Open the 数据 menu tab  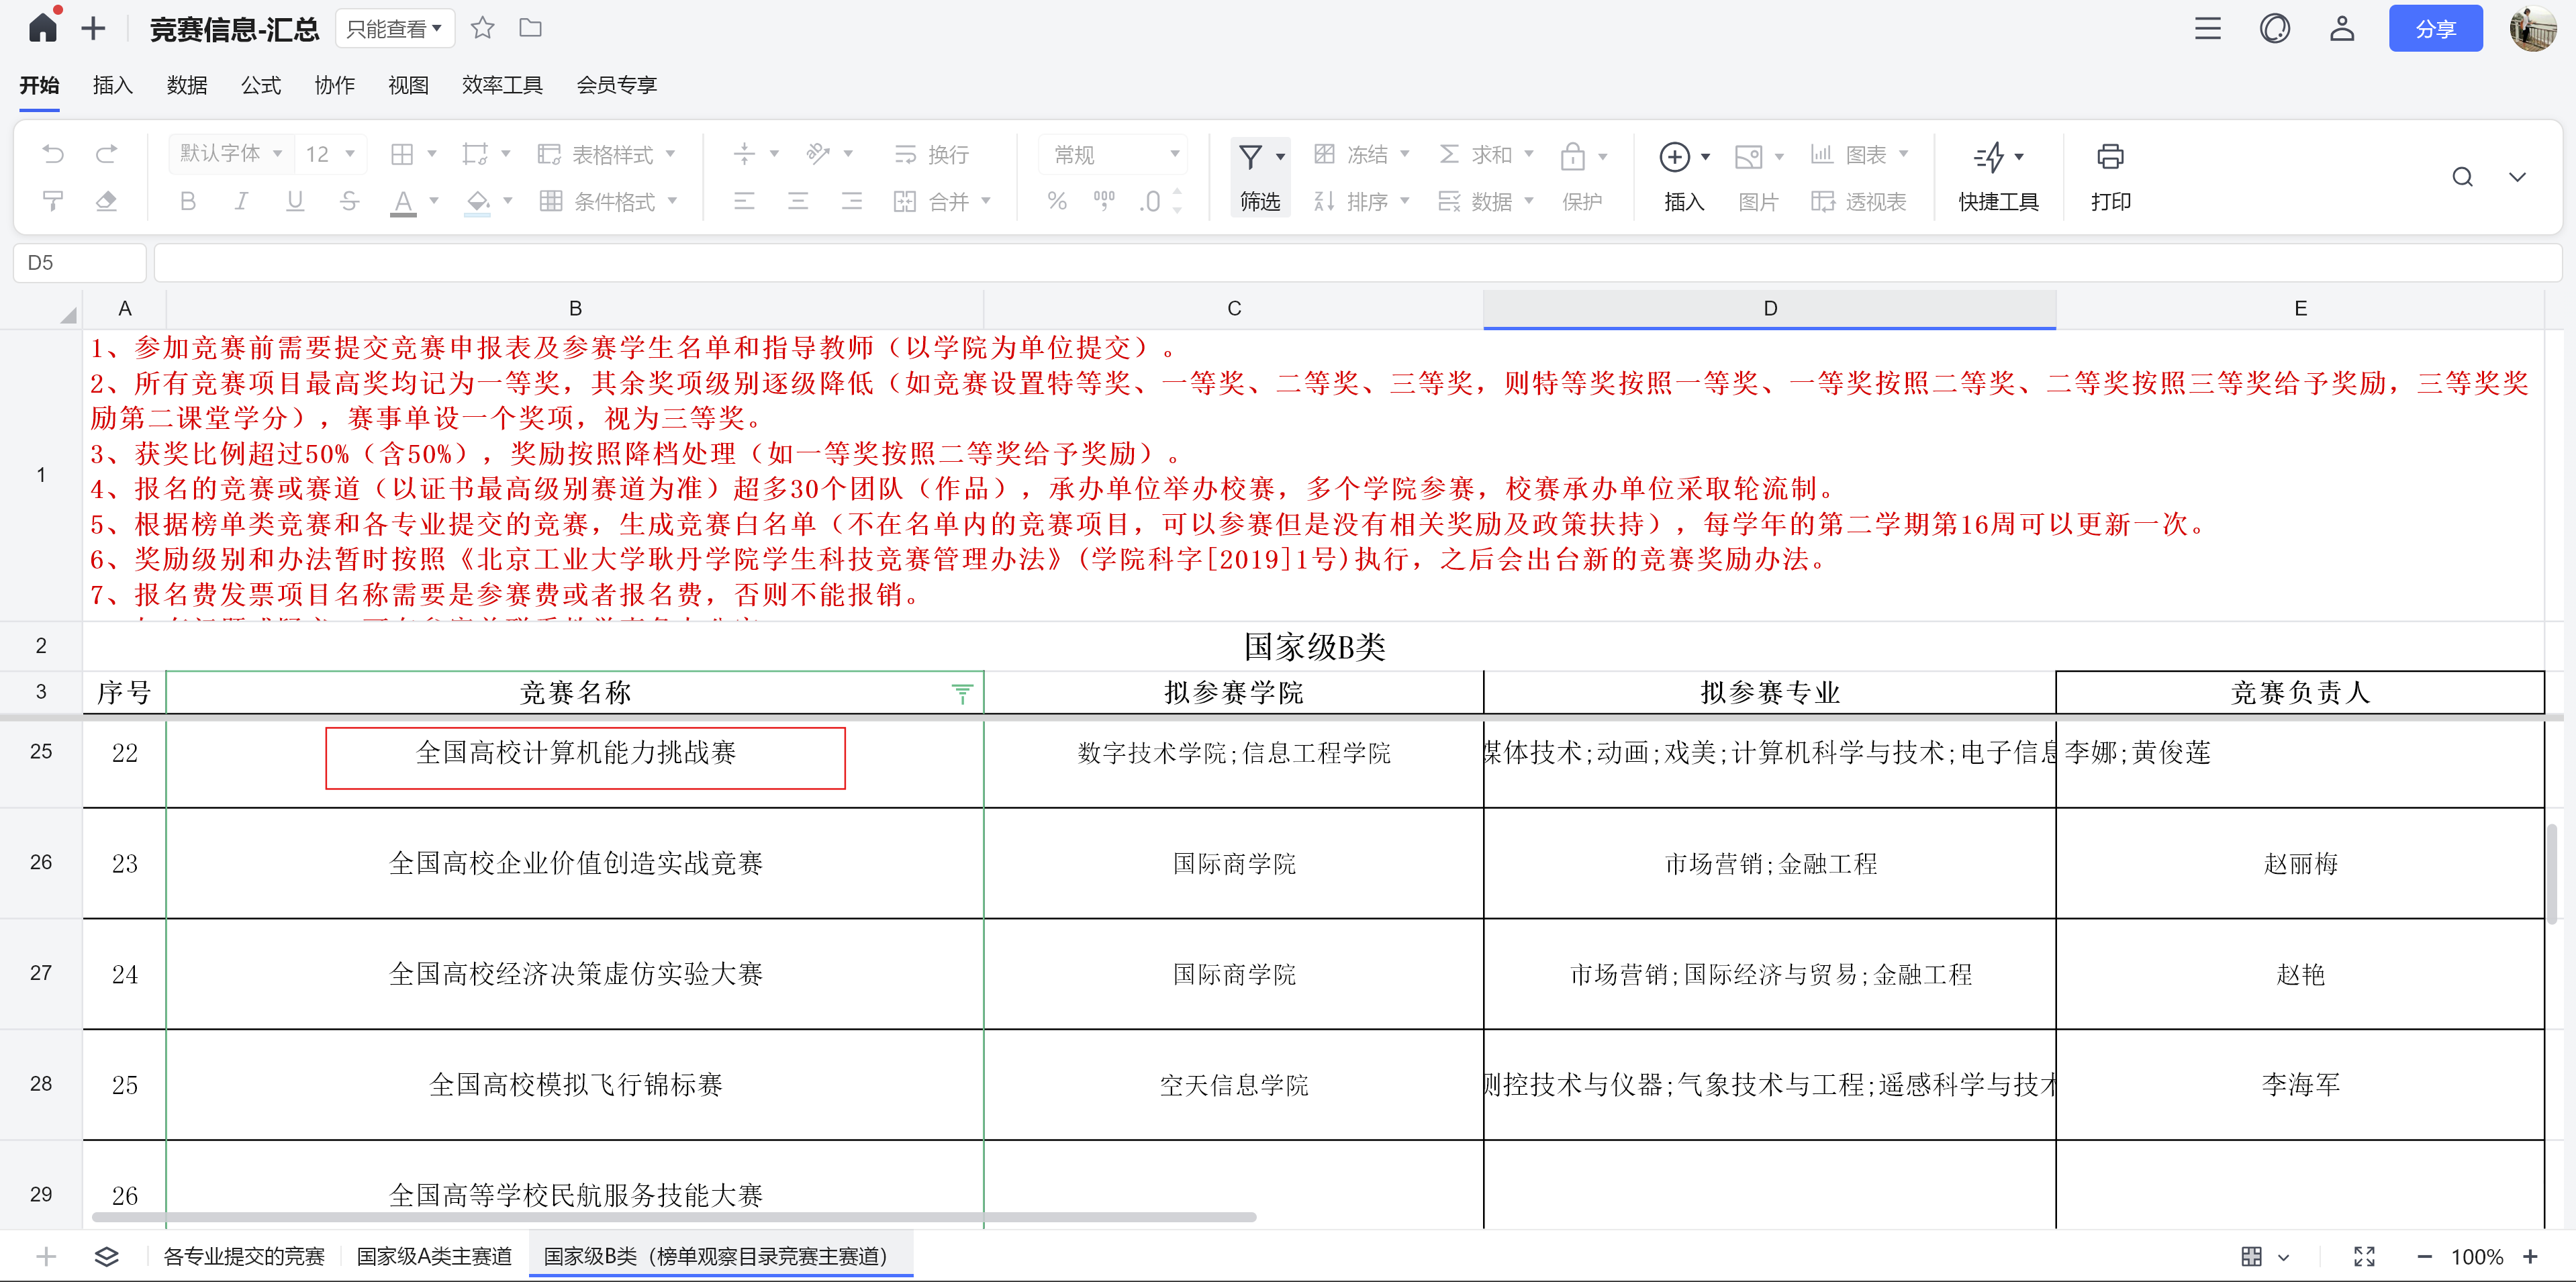click(187, 85)
